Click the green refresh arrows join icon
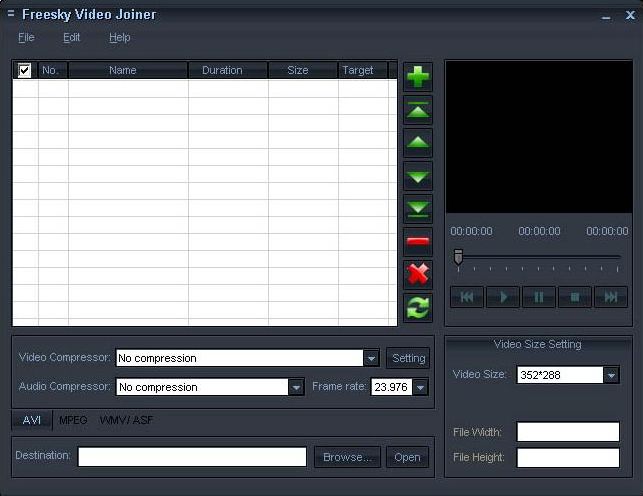Image resolution: width=643 pixels, height=496 pixels. point(418,307)
